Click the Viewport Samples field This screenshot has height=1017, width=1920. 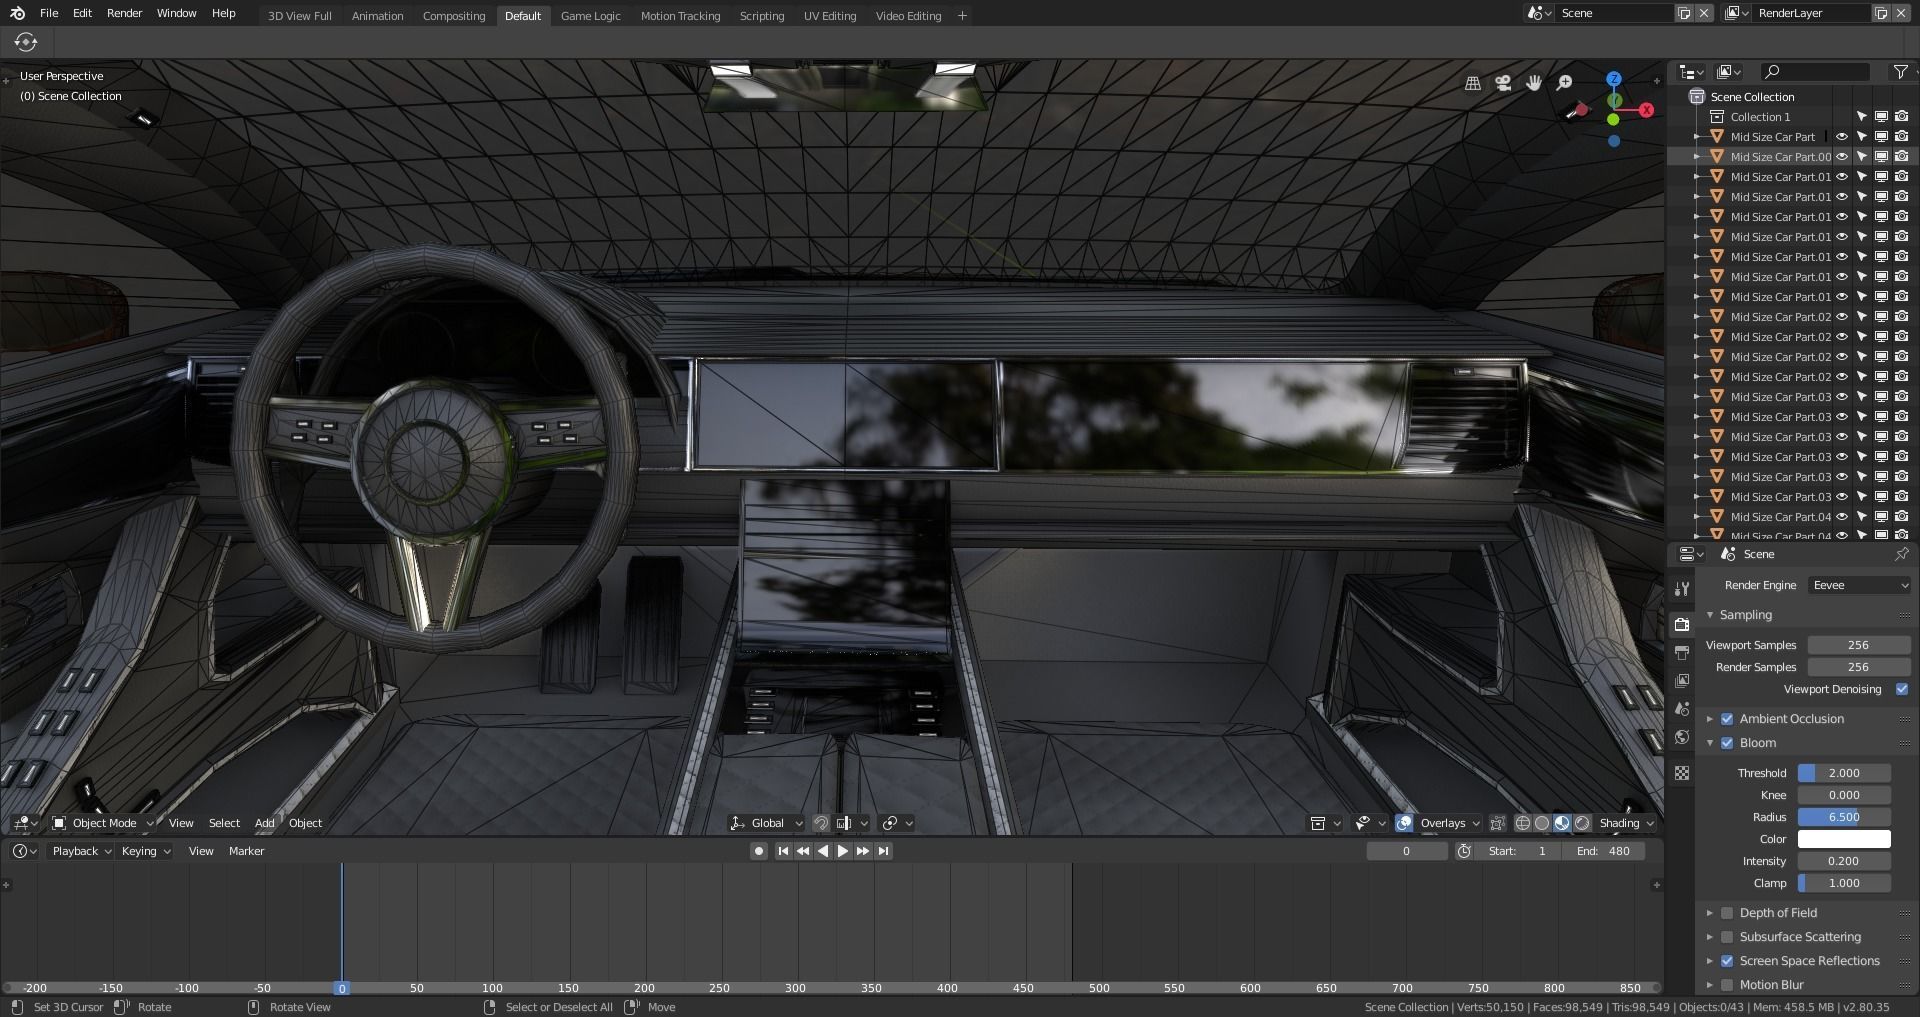[1858, 645]
